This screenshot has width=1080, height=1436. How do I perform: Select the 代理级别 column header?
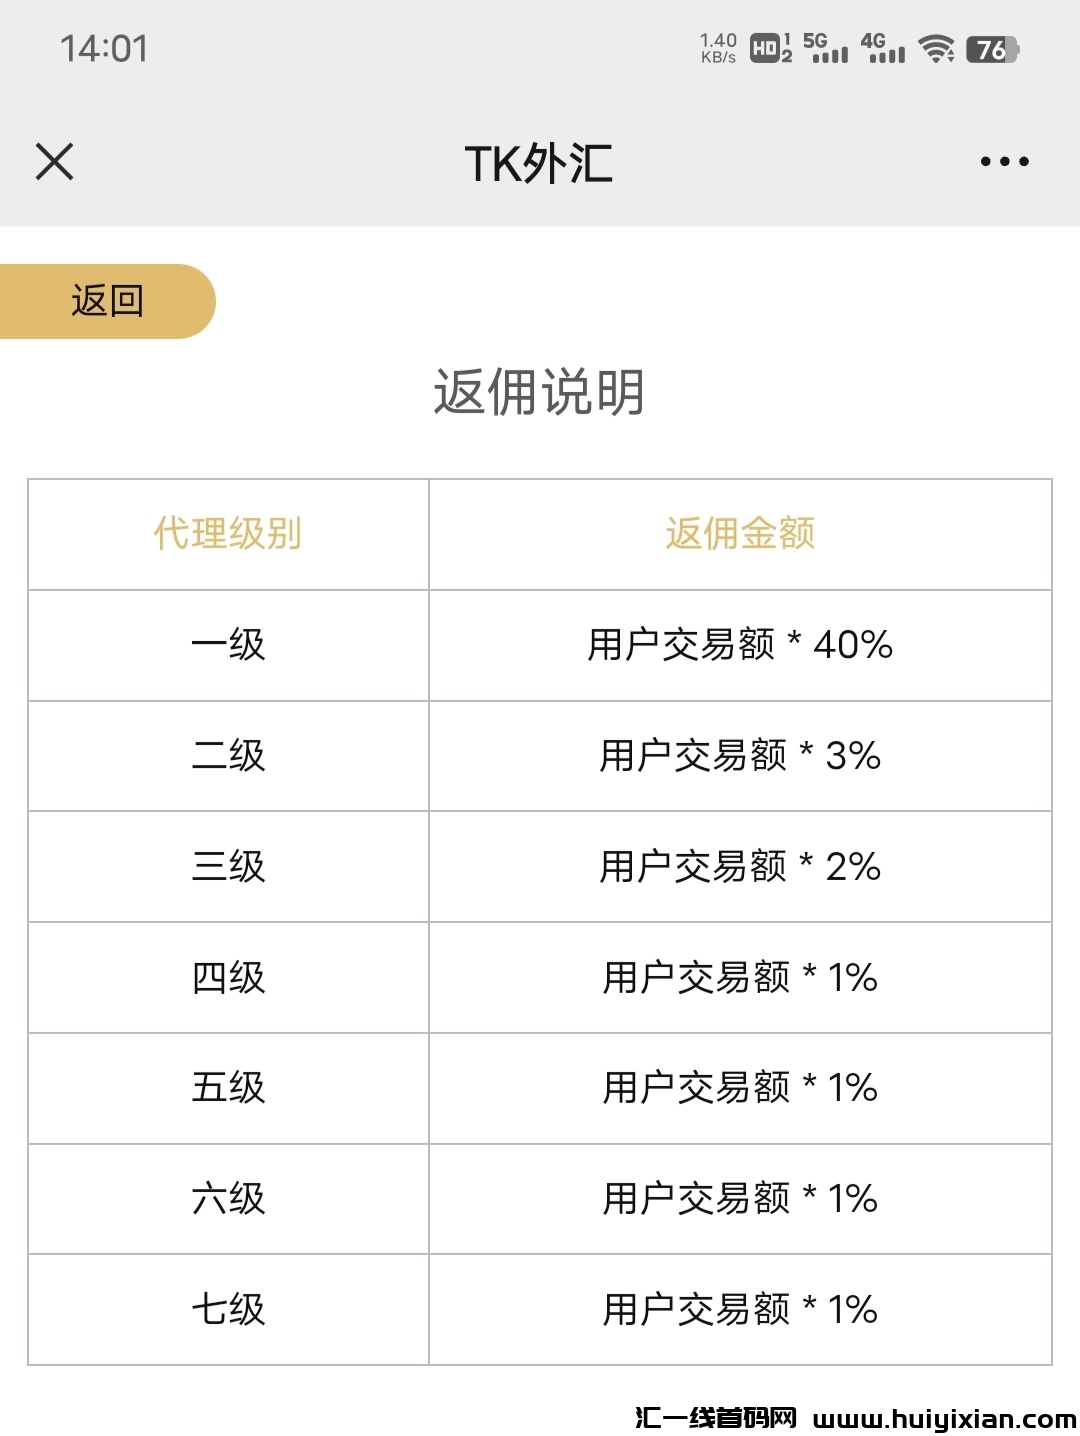point(228,534)
